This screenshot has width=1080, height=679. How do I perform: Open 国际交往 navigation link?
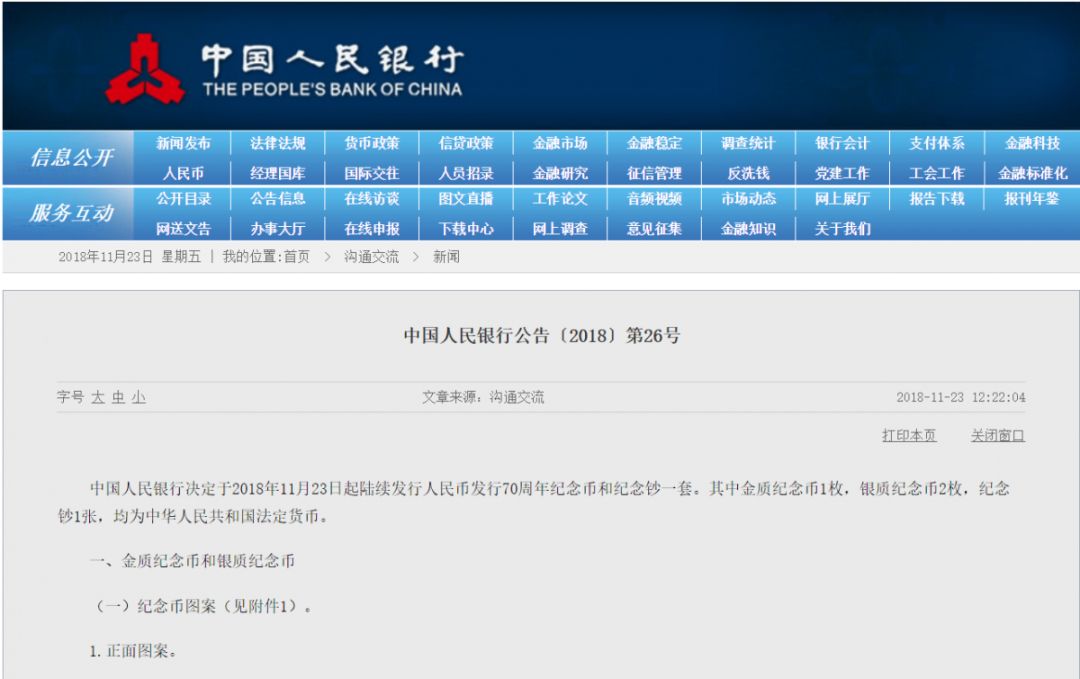tap(372, 173)
